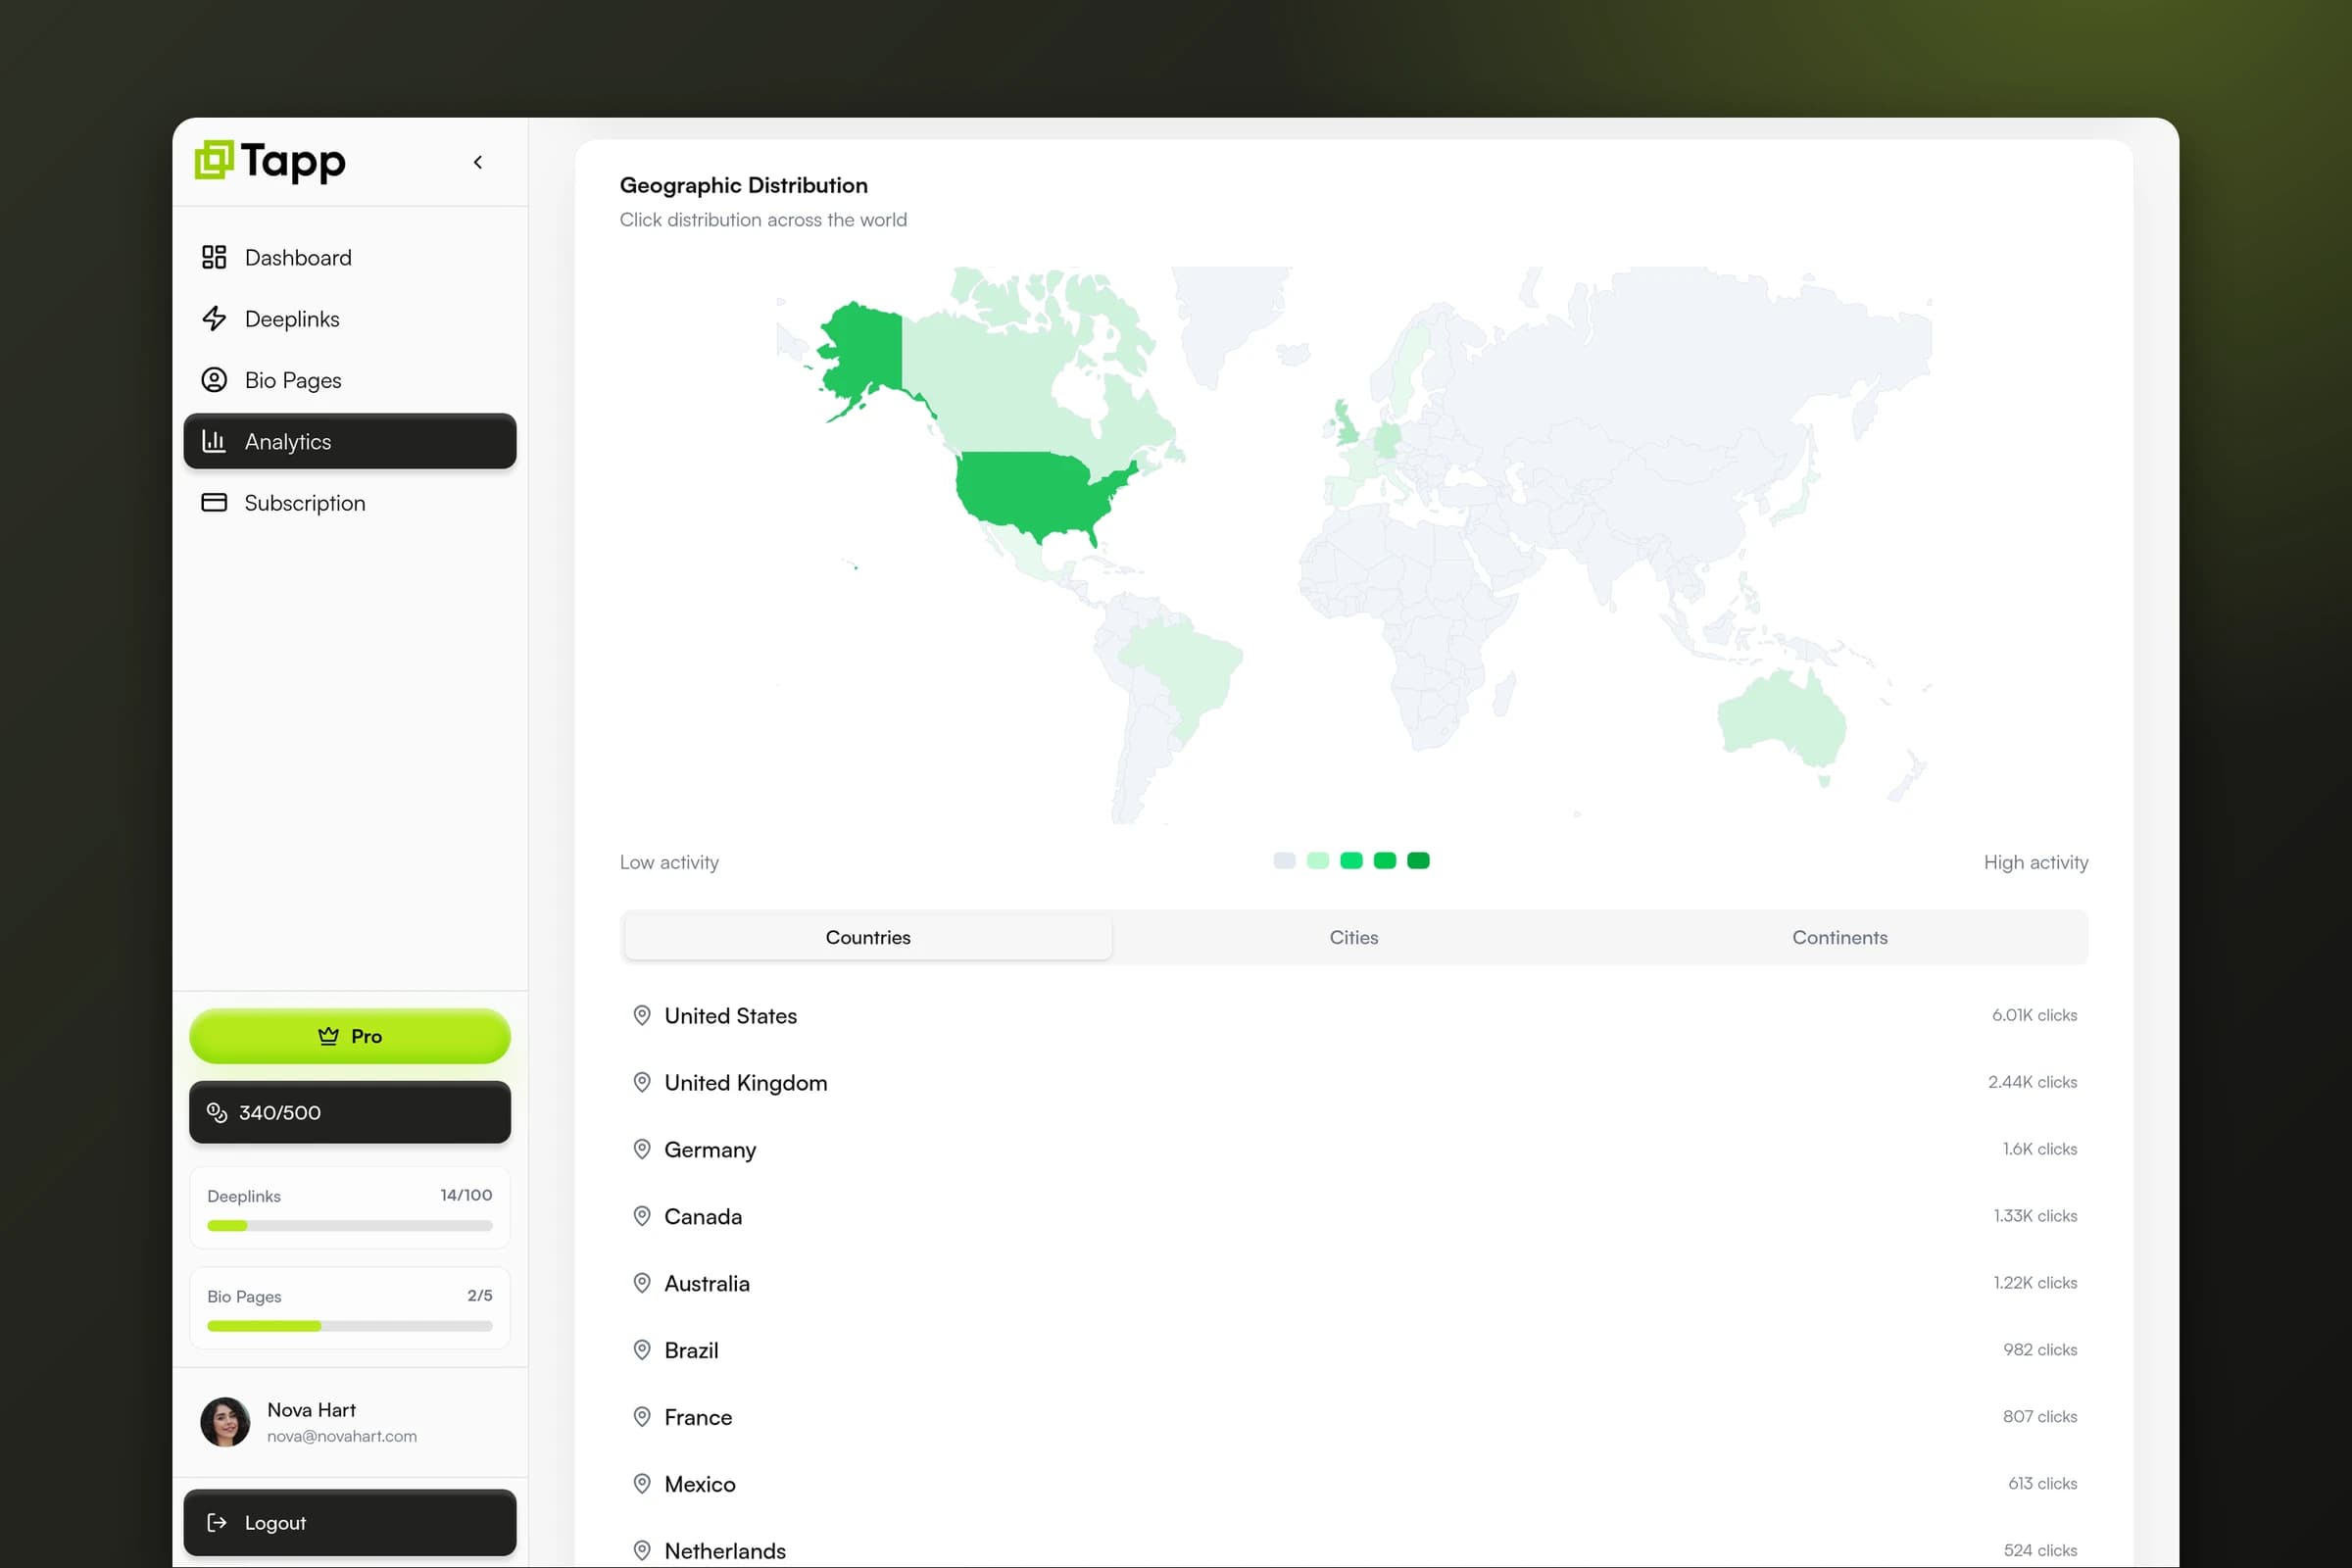This screenshot has width=2352, height=1568.
Task: Click the pin icon next to United Kingdom
Action: 642,1082
